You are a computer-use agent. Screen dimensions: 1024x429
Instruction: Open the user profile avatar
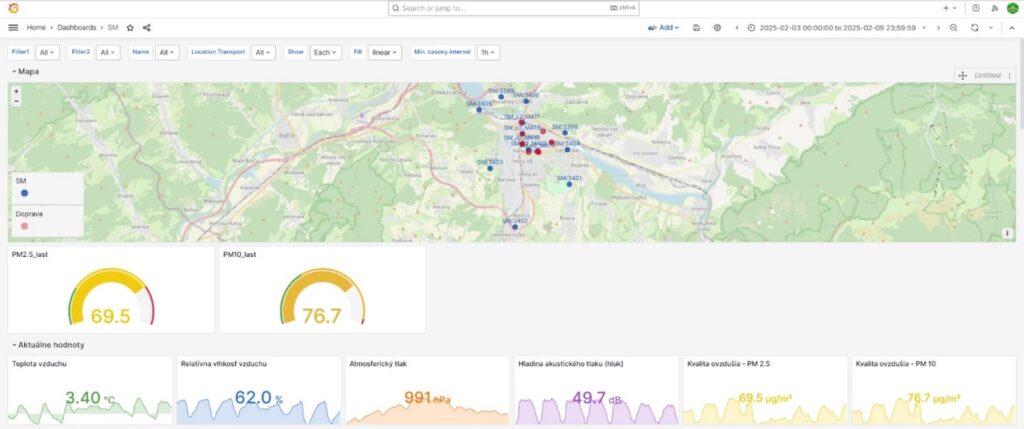point(1012,8)
